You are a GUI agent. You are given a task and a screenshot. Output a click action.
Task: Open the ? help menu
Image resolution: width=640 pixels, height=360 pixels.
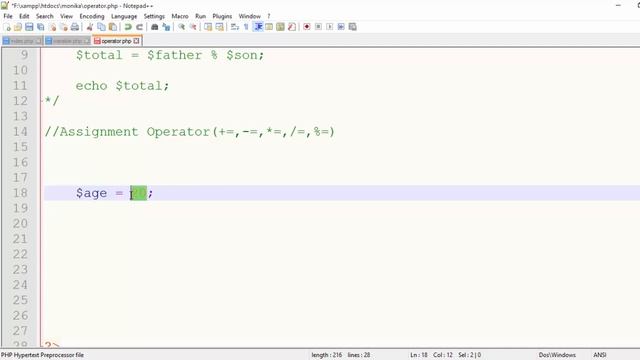(269, 16)
